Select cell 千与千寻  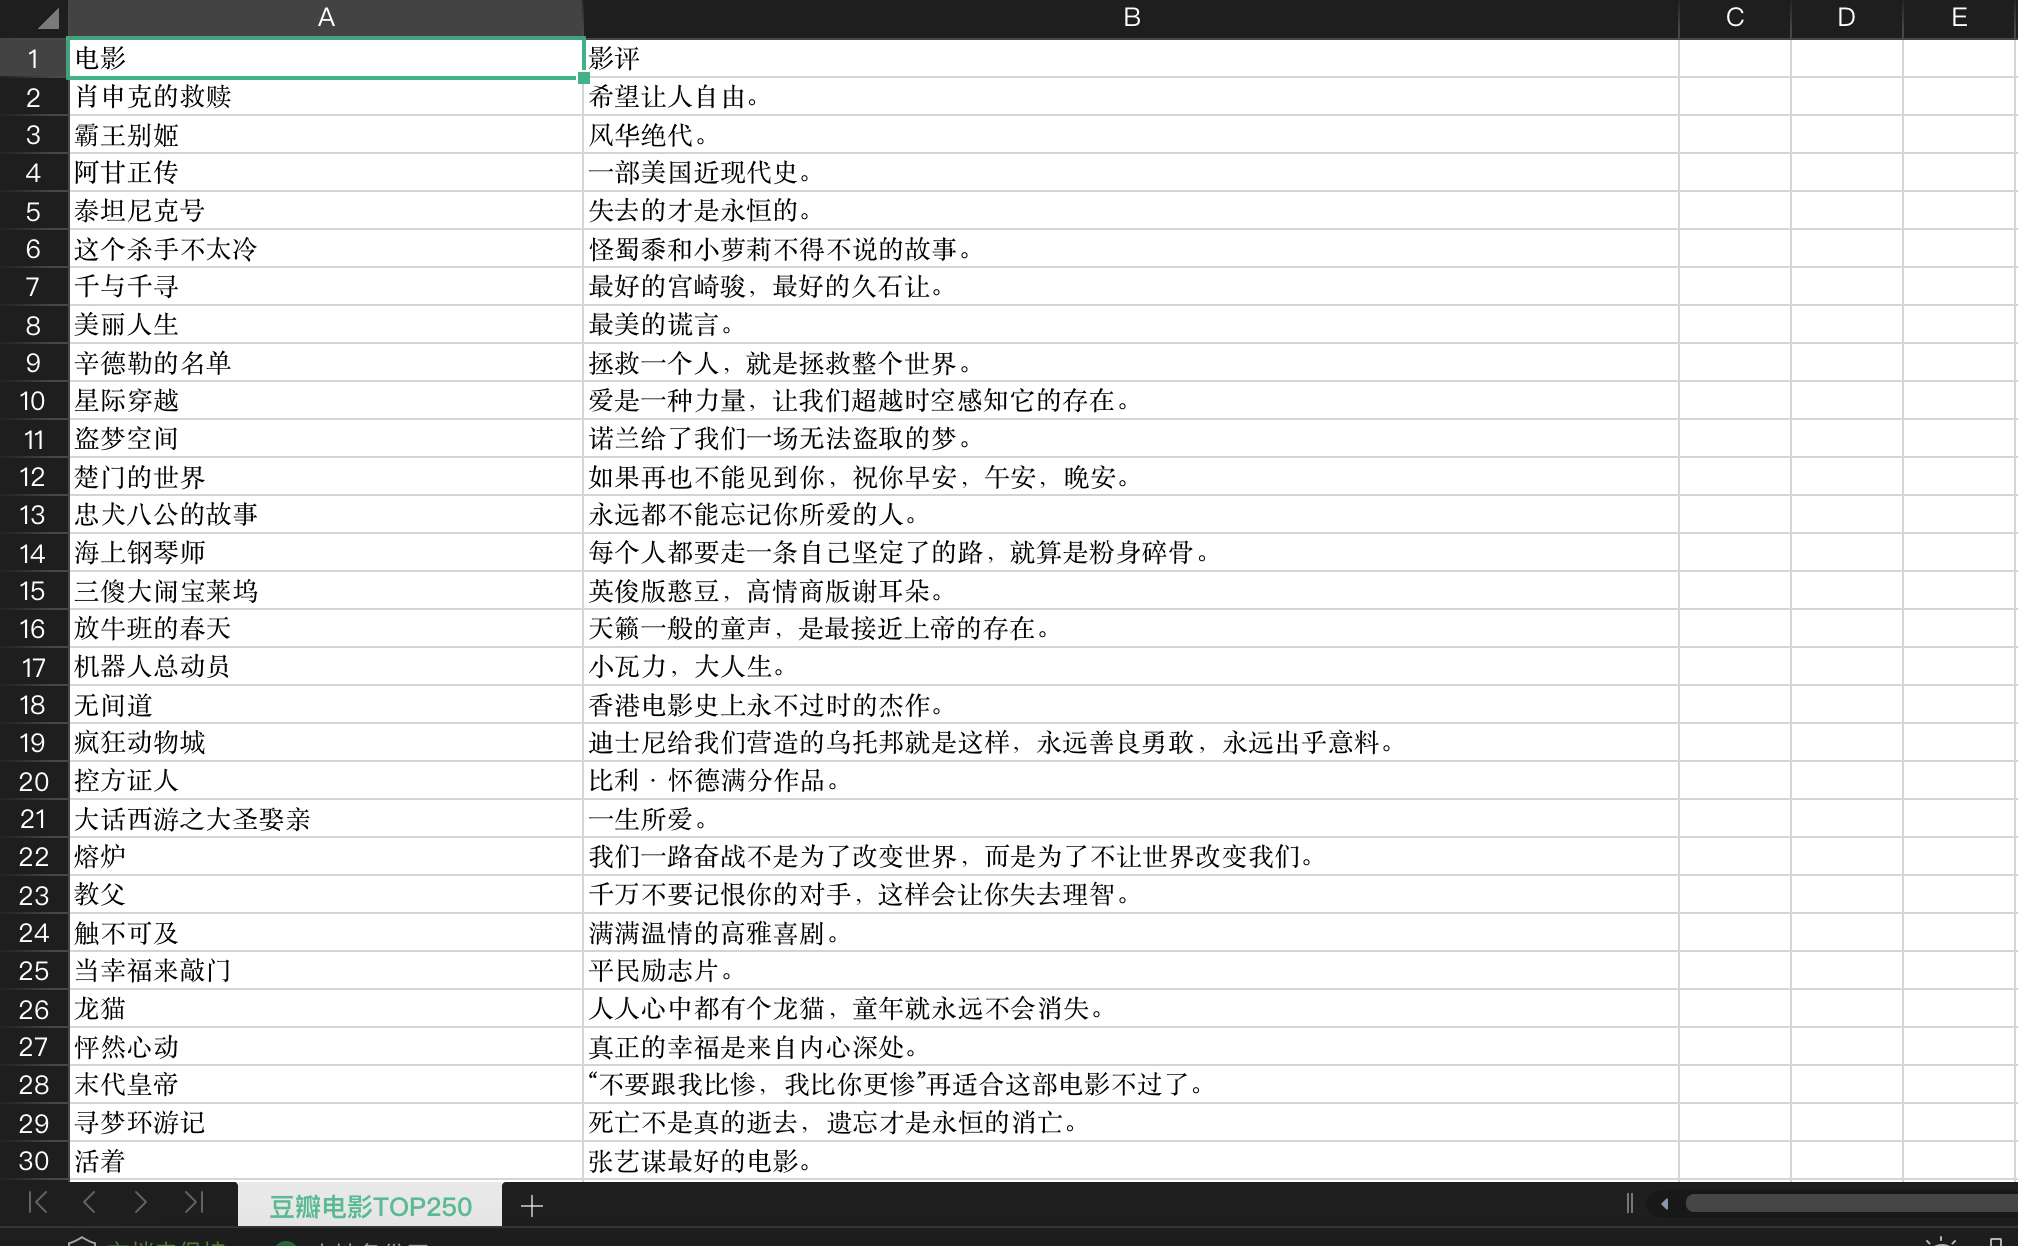coord(326,287)
